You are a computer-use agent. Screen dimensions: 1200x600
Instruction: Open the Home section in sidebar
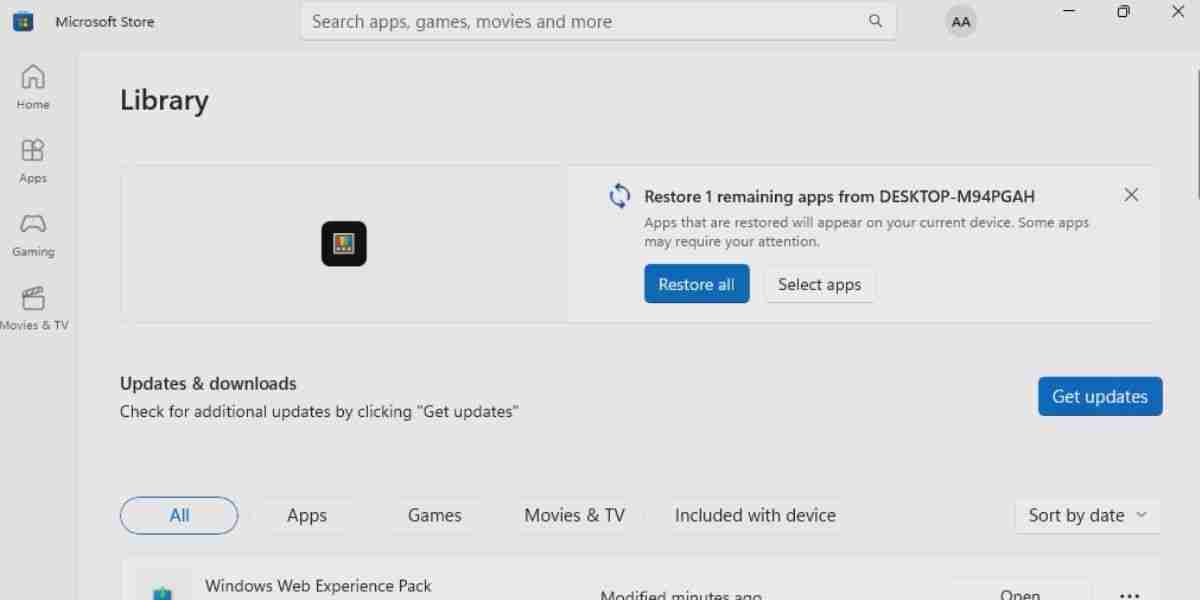click(x=33, y=85)
